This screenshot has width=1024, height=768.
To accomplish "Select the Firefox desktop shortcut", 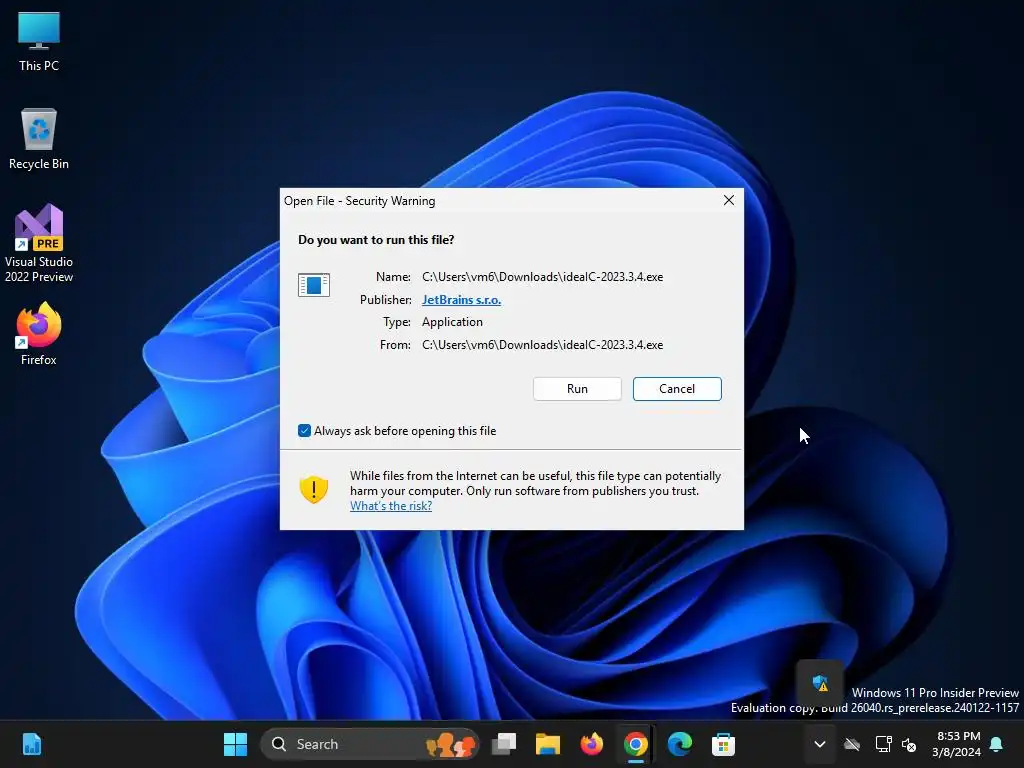I will 39,334.
